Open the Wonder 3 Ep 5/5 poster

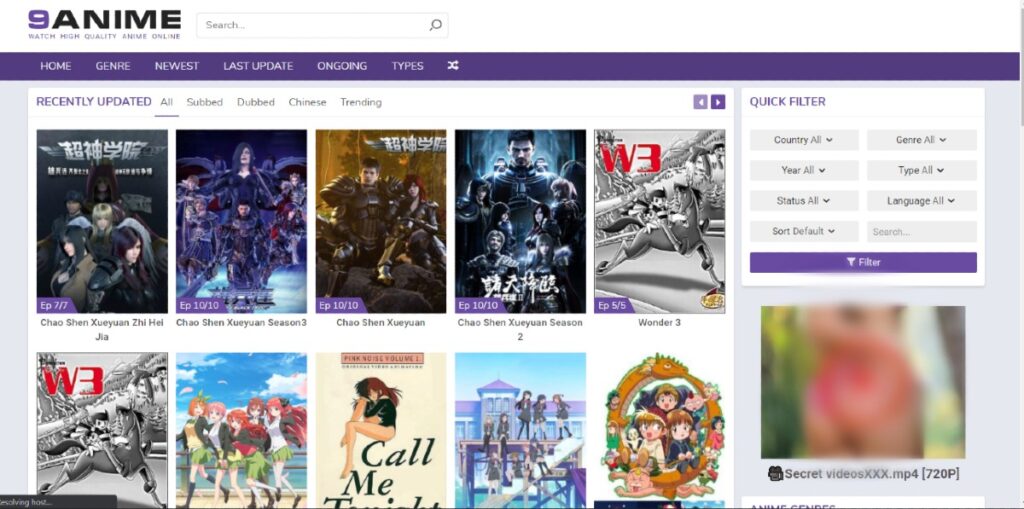[x=660, y=221]
